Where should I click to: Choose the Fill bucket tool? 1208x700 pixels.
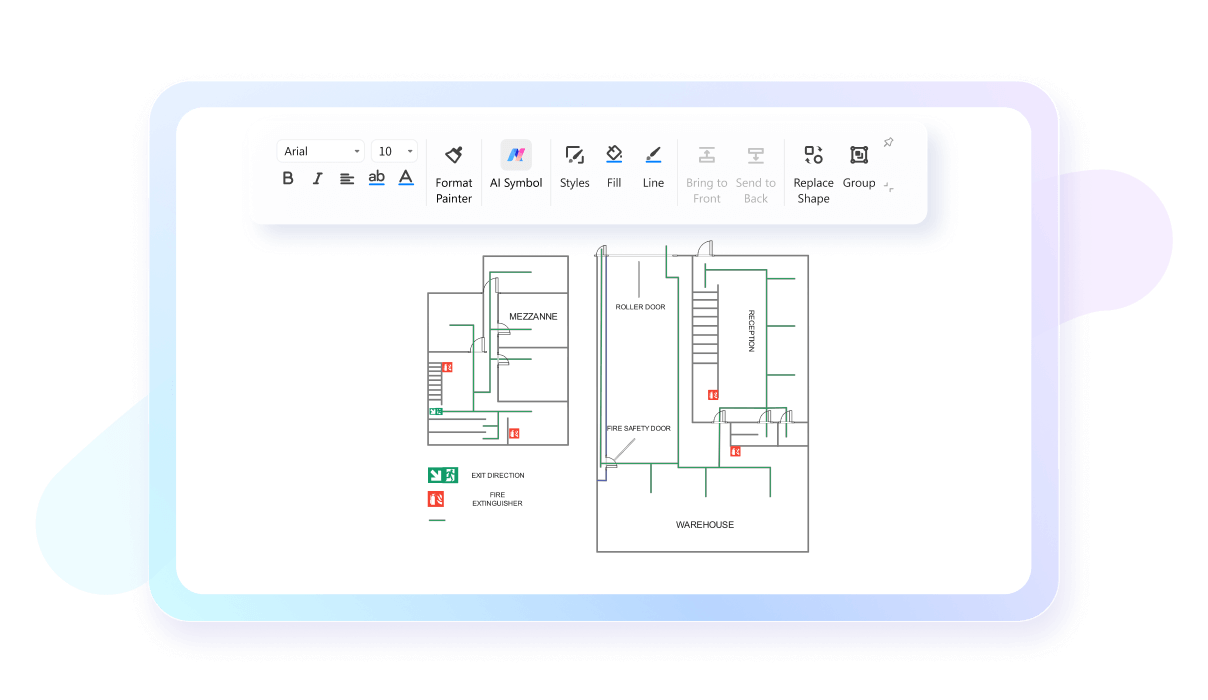614,166
